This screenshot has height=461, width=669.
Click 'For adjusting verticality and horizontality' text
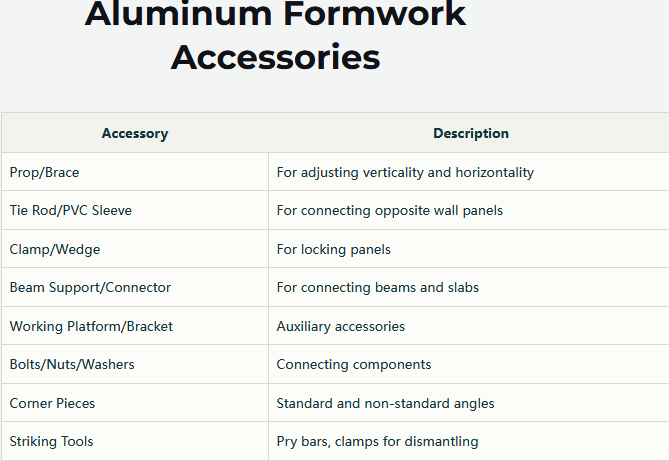coord(405,172)
